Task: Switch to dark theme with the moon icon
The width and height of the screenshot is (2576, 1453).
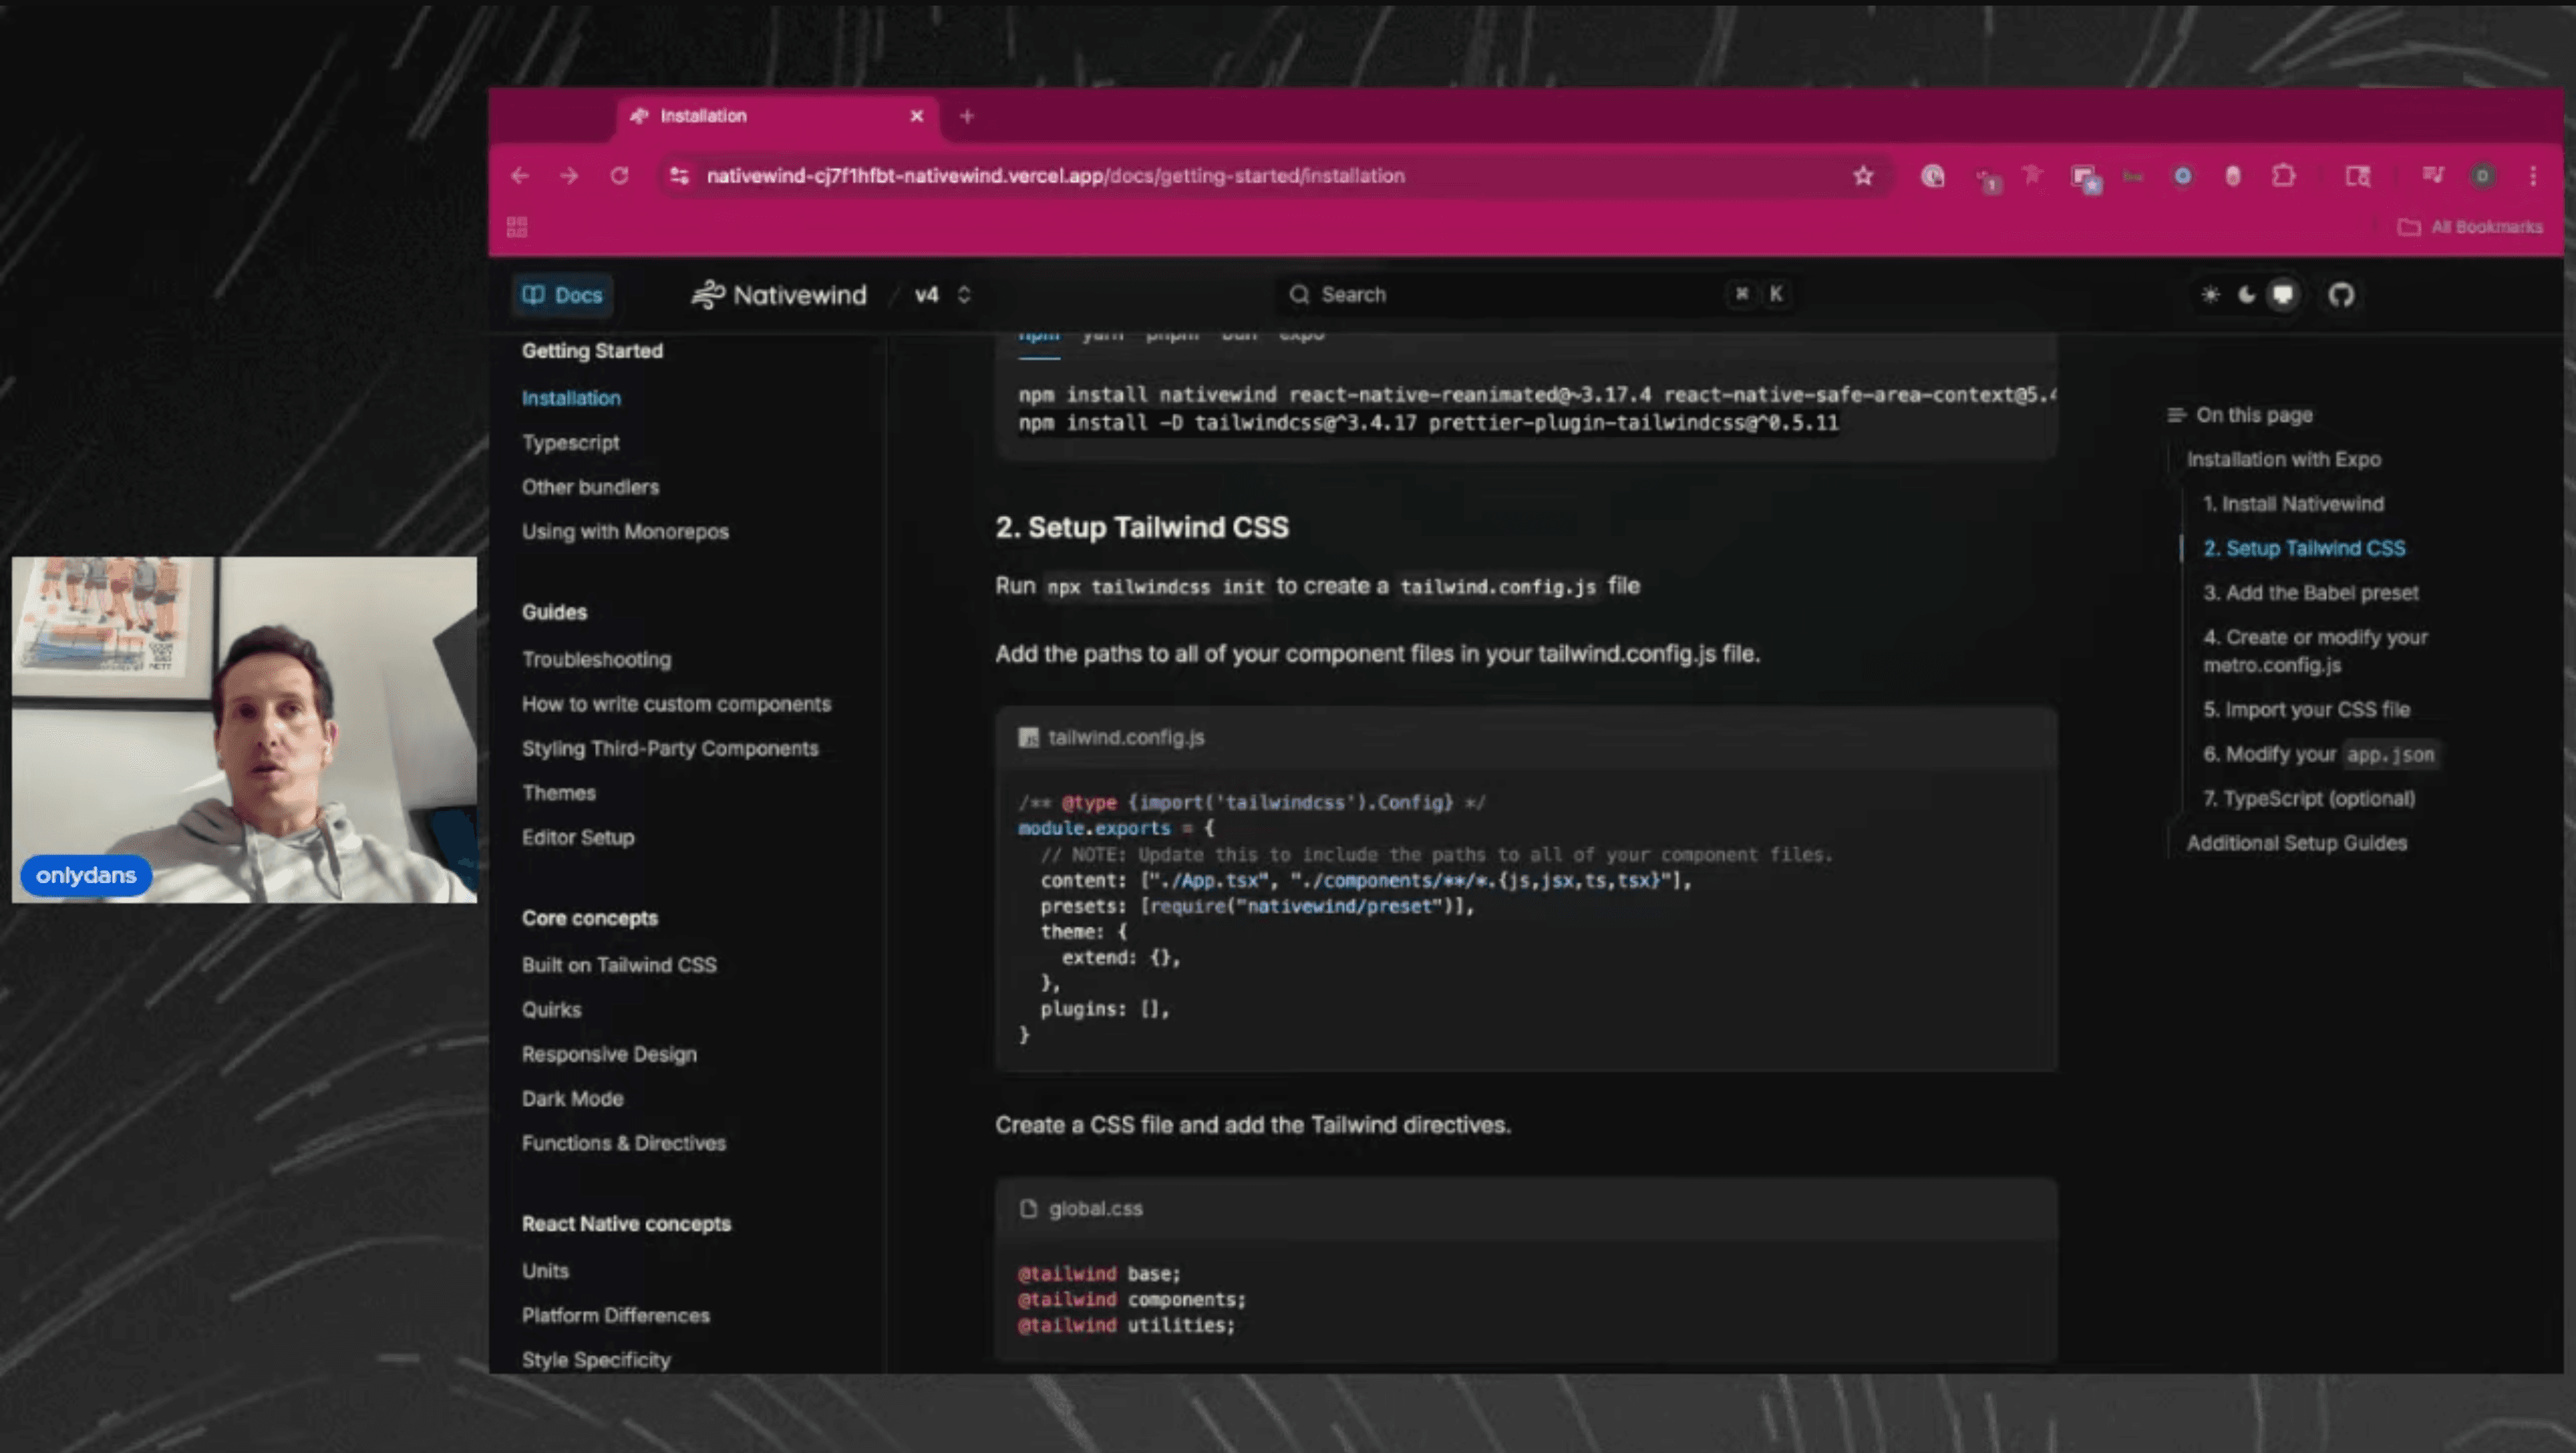Action: [2247, 295]
